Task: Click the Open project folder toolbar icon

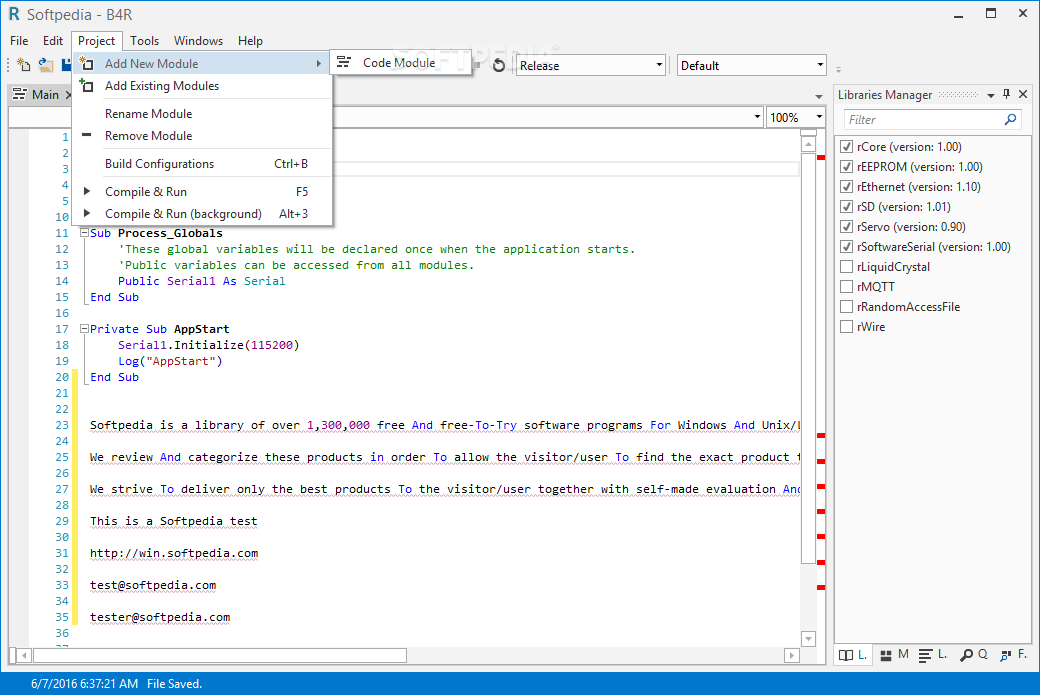Action: coord(45,64)
